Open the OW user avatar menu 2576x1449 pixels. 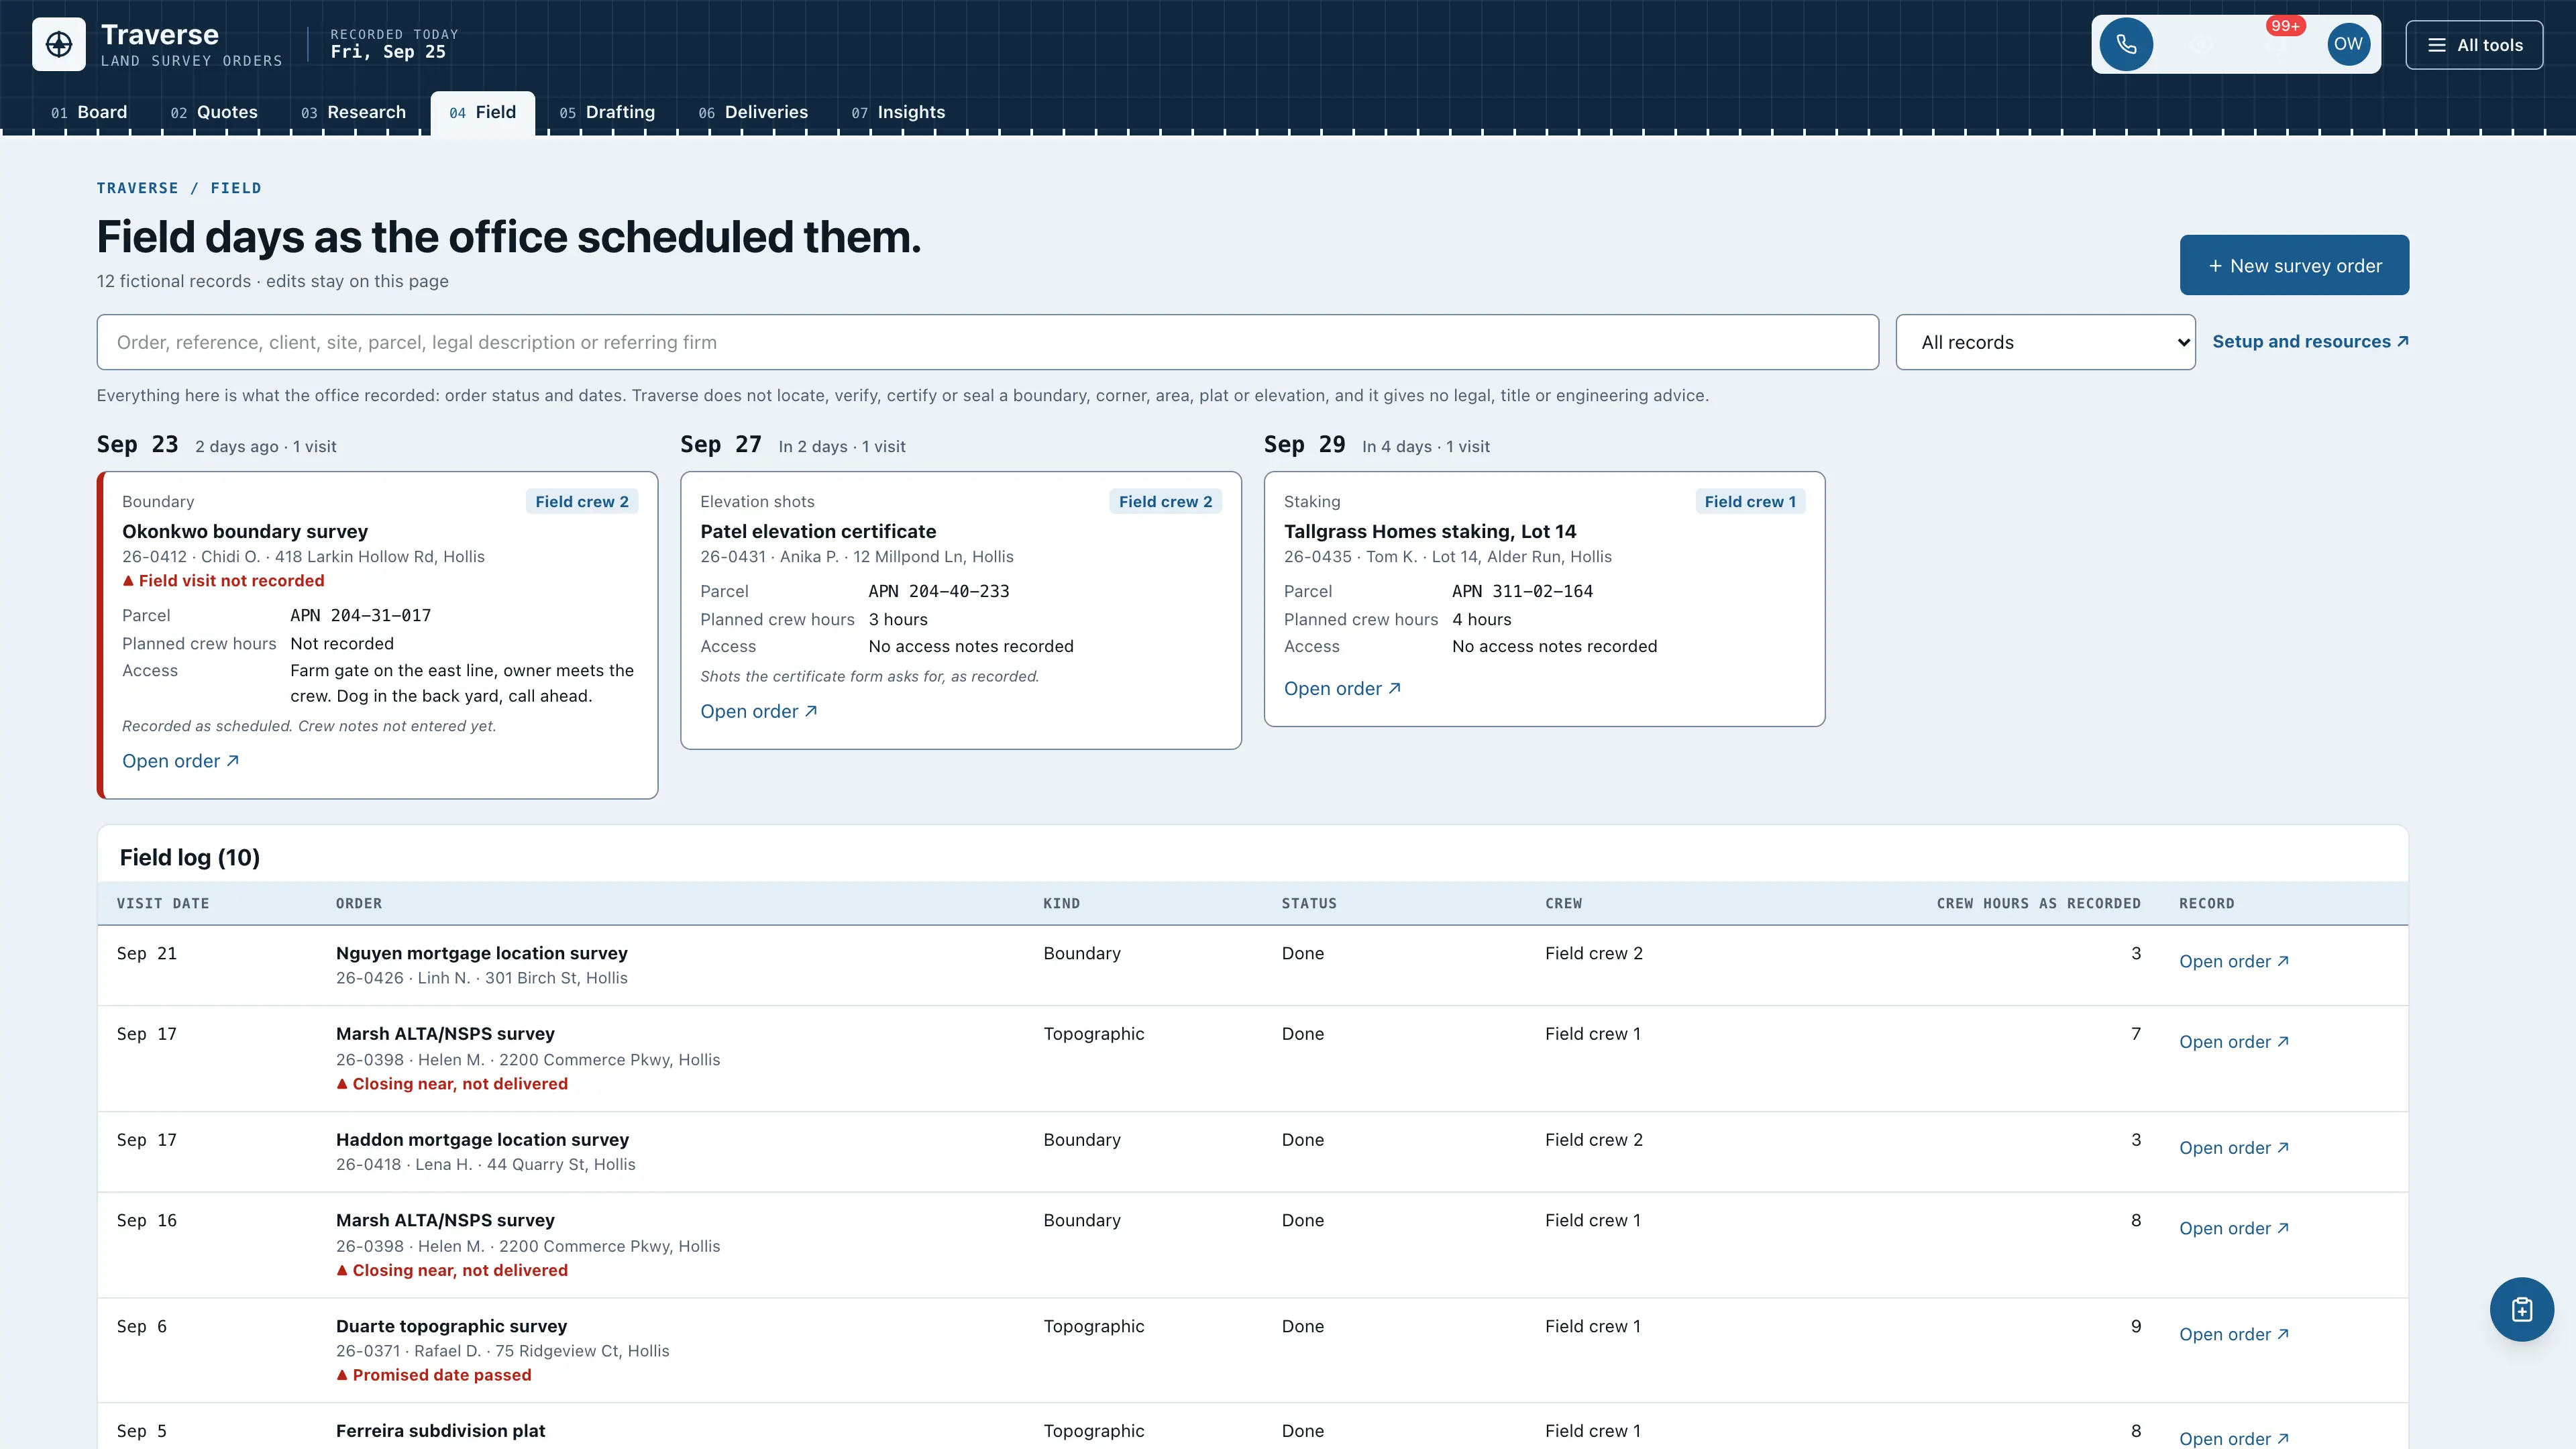tap(2348, 44)
